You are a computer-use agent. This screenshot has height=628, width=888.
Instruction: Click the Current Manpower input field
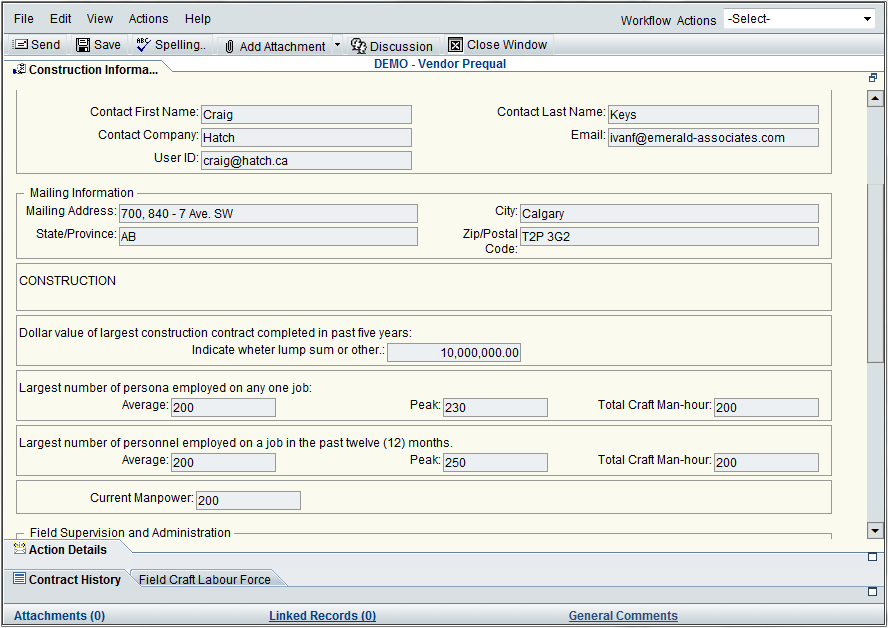click(248, 501)
